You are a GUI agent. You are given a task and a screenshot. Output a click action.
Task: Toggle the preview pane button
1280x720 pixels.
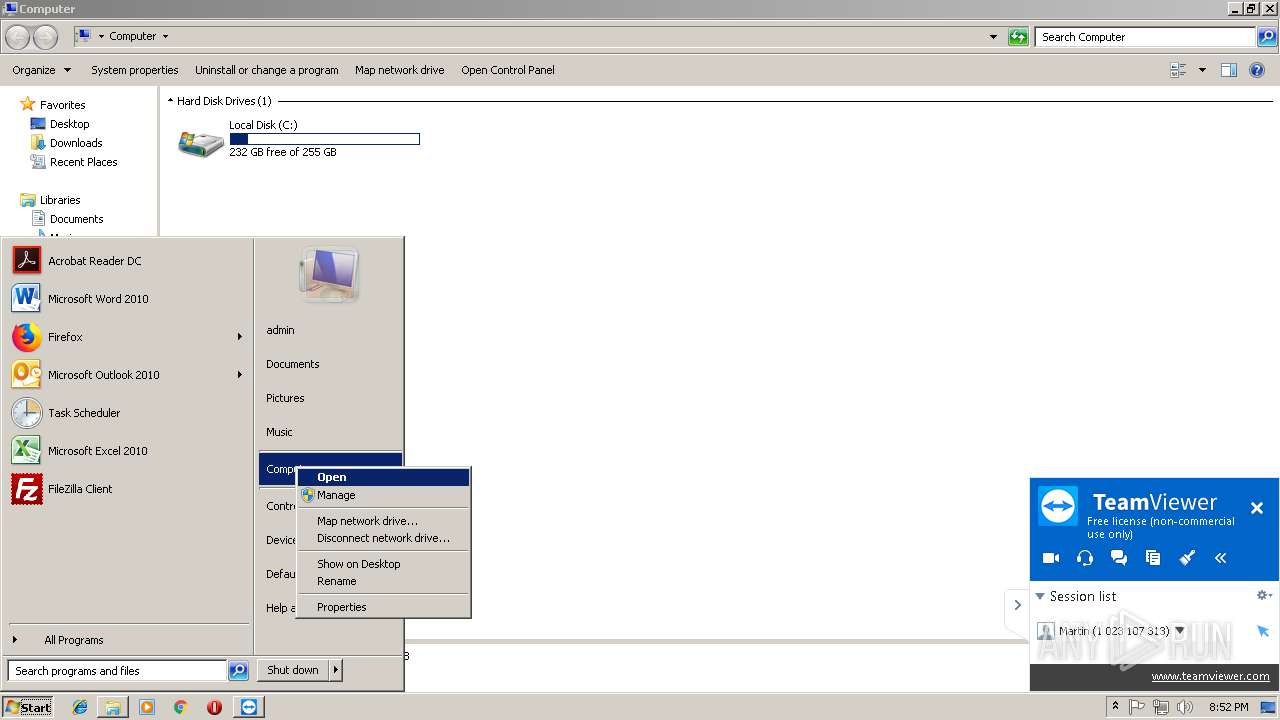point(1229,70)
